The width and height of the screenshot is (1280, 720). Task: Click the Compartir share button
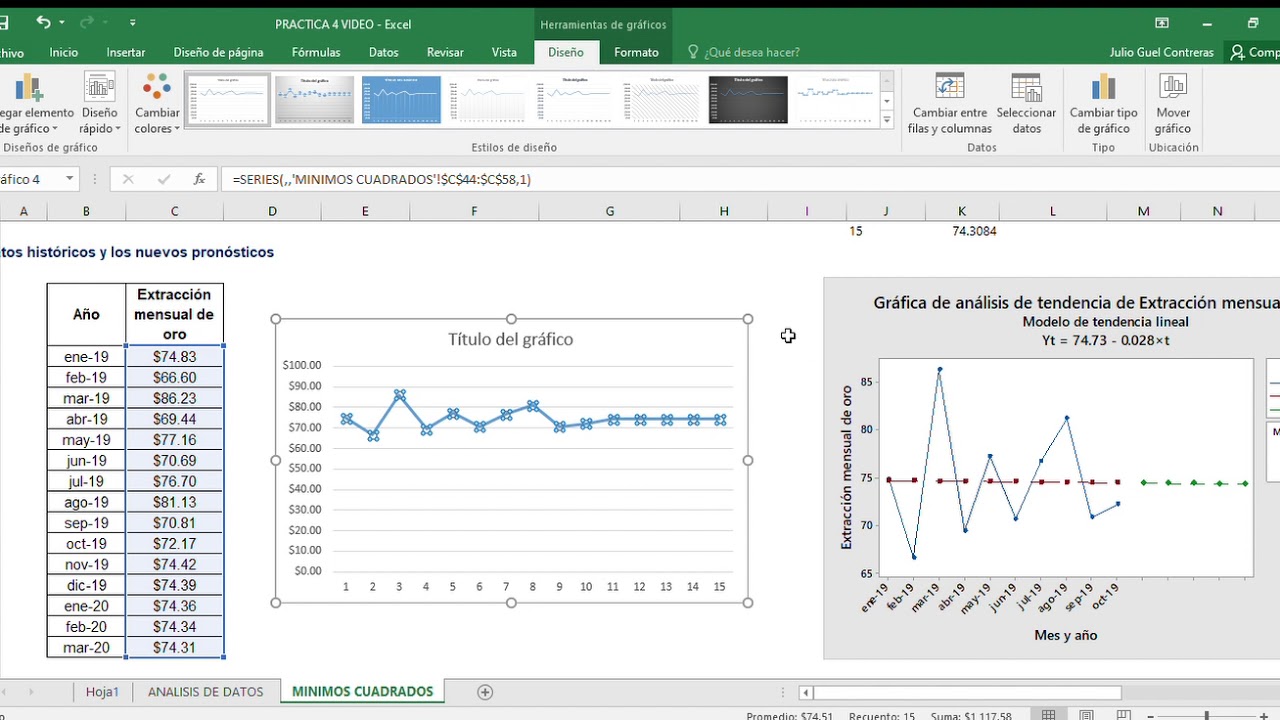tap(1256, 52)
